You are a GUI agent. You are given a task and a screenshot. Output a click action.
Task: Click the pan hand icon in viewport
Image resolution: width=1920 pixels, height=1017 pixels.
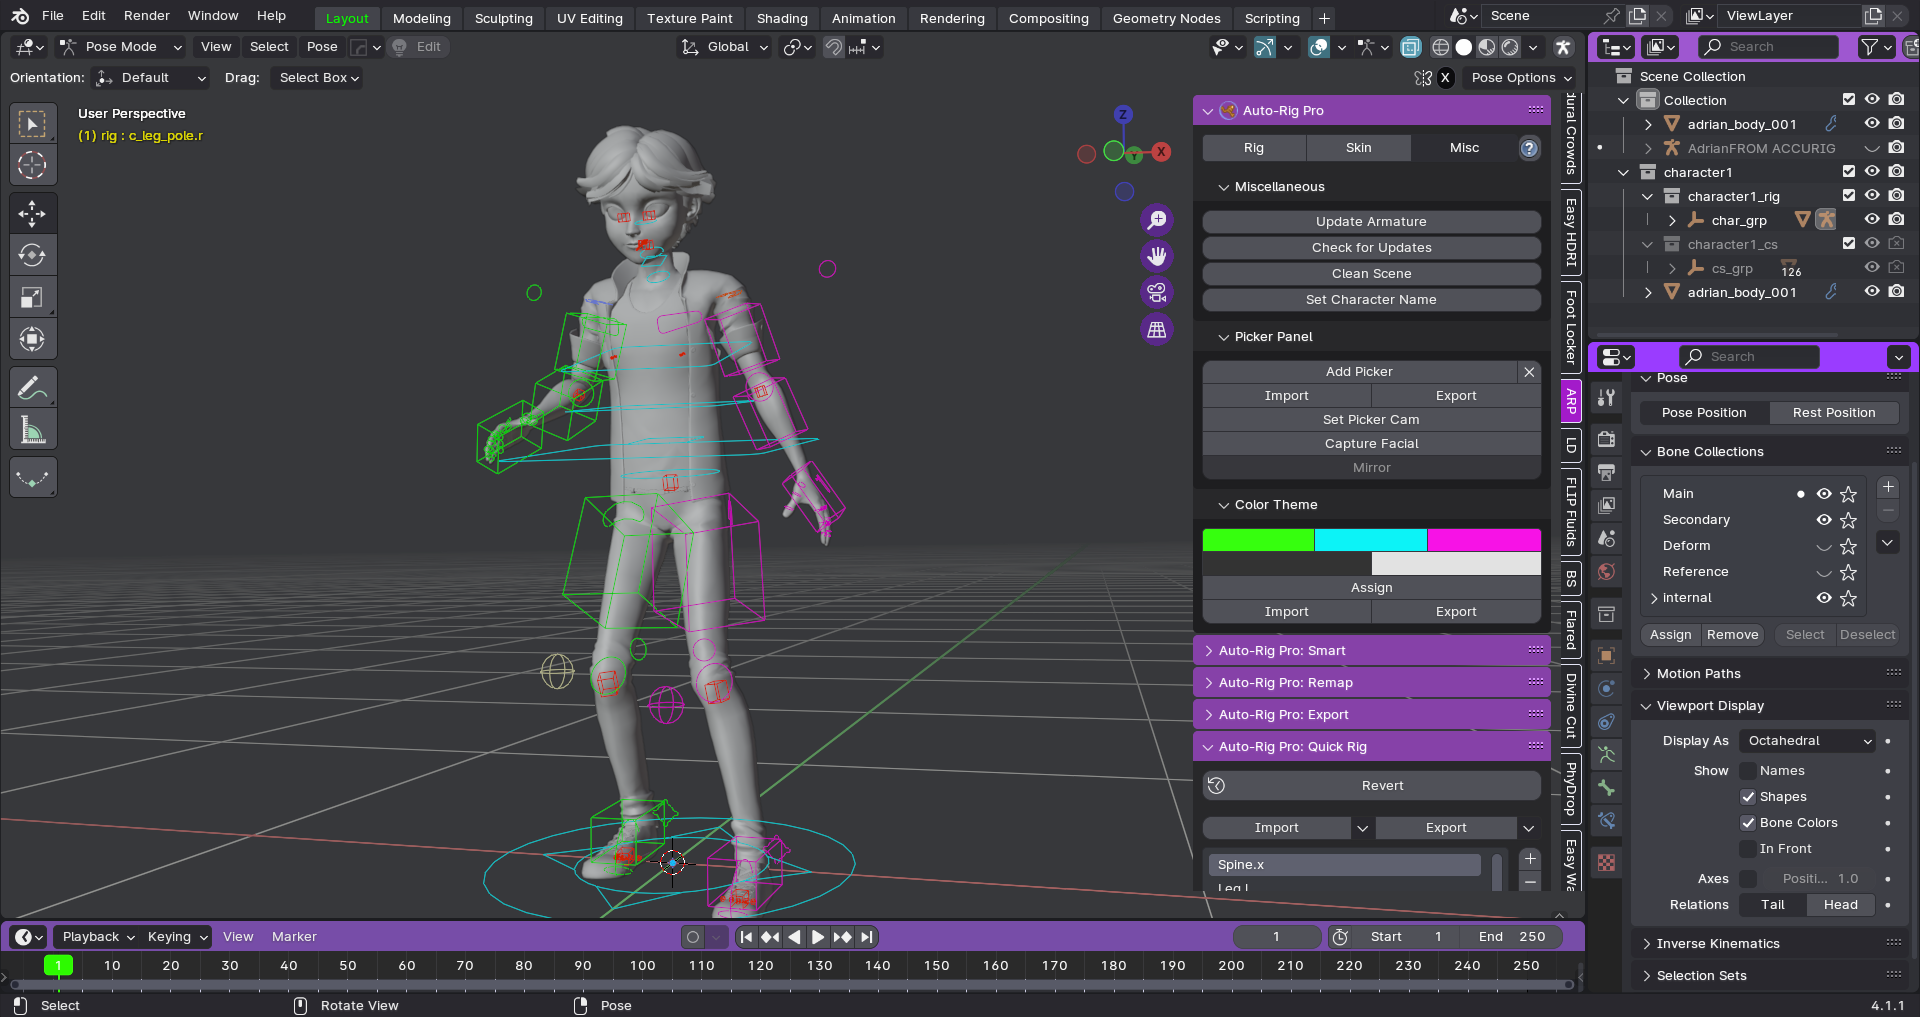pos(1157,256)
